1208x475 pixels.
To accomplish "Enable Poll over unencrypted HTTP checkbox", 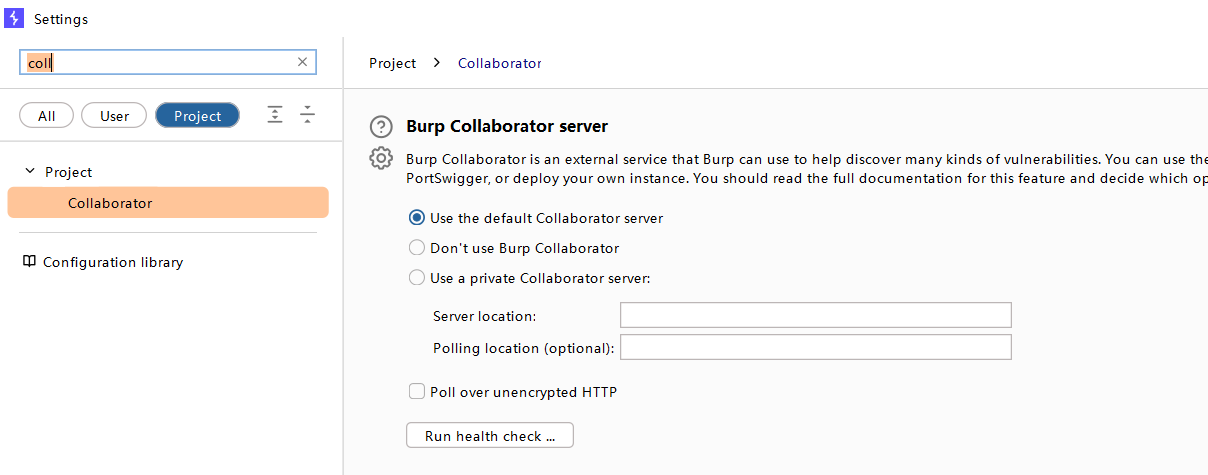I will pyautogui.click(x=417, y=392).
